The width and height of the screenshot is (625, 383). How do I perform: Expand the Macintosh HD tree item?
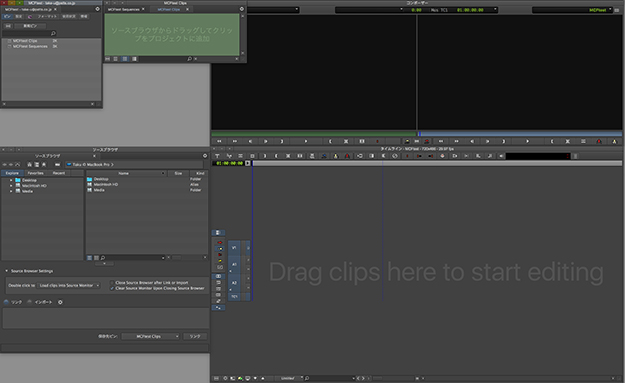coord(11,186)
